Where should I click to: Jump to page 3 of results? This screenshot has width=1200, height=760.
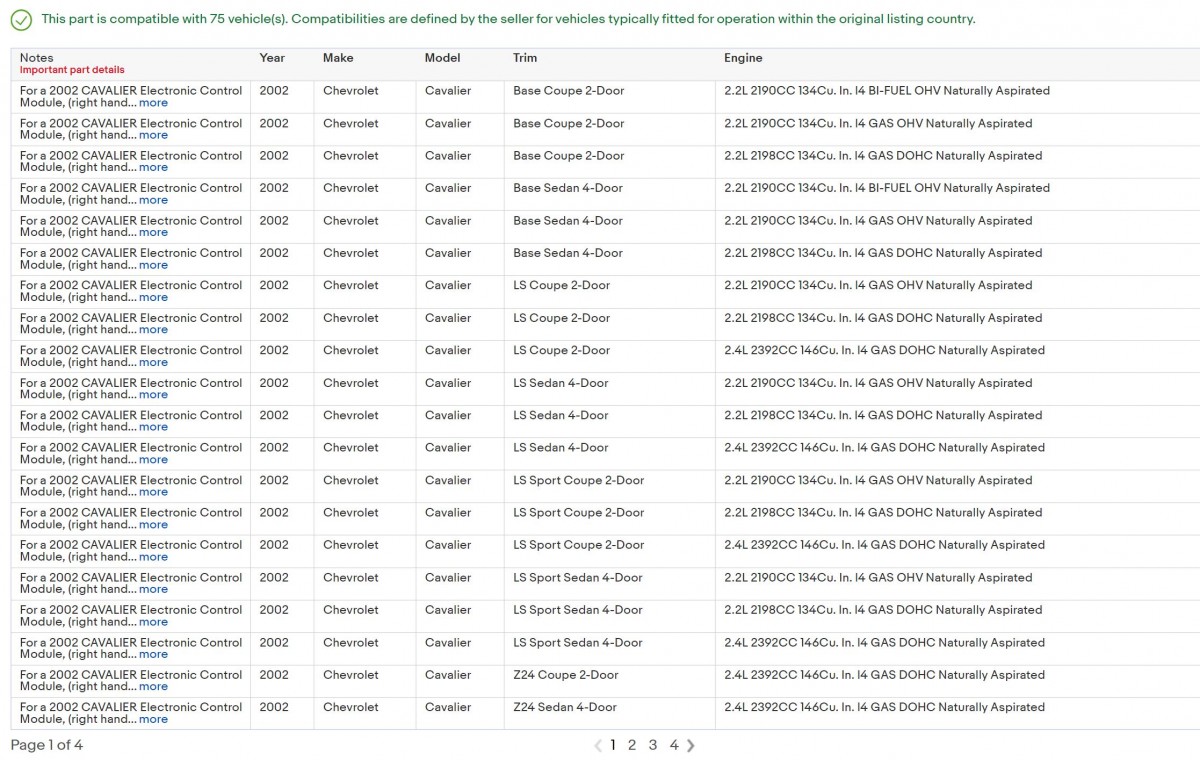point(653,745)
